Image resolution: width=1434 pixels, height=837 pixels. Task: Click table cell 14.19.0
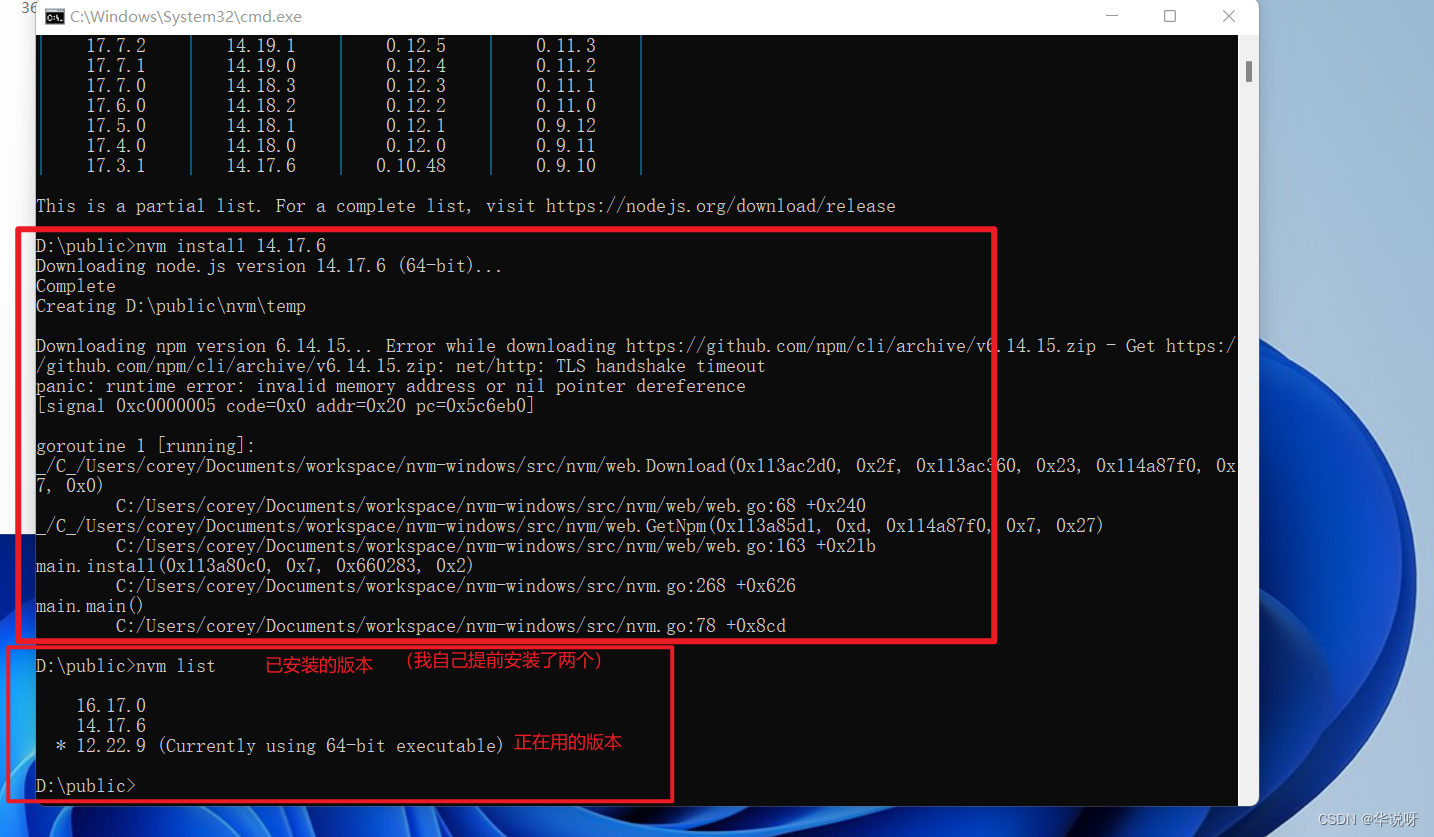(x=261, y=66)
